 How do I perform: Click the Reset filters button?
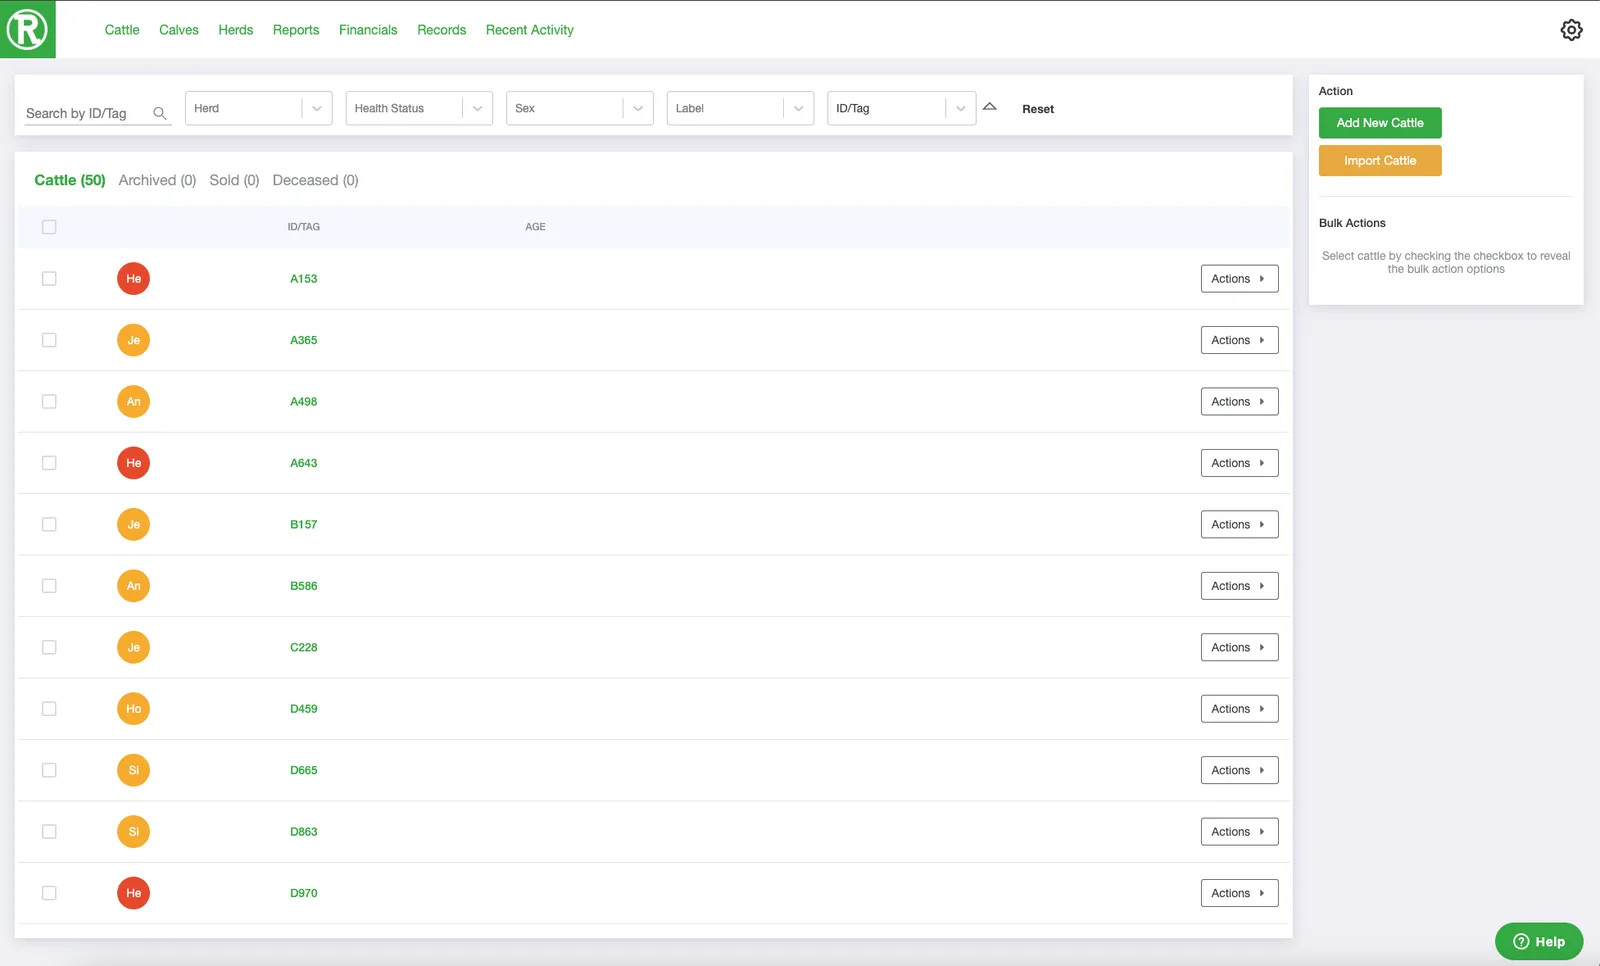point(1038,109)
